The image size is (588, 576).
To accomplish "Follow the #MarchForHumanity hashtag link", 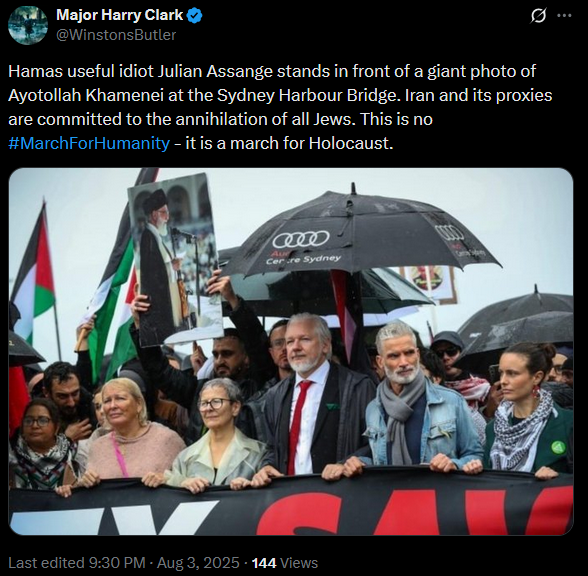I will tap(89, 143).
